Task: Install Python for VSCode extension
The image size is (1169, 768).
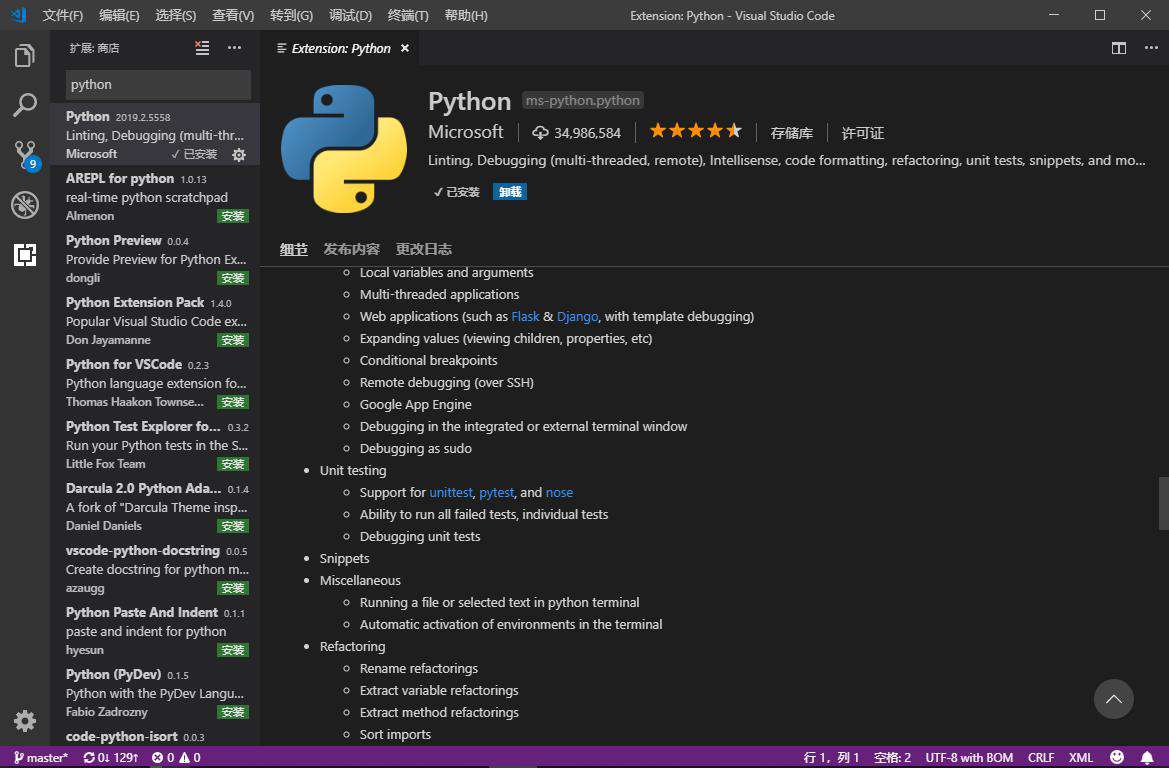Action: (233, 402)
